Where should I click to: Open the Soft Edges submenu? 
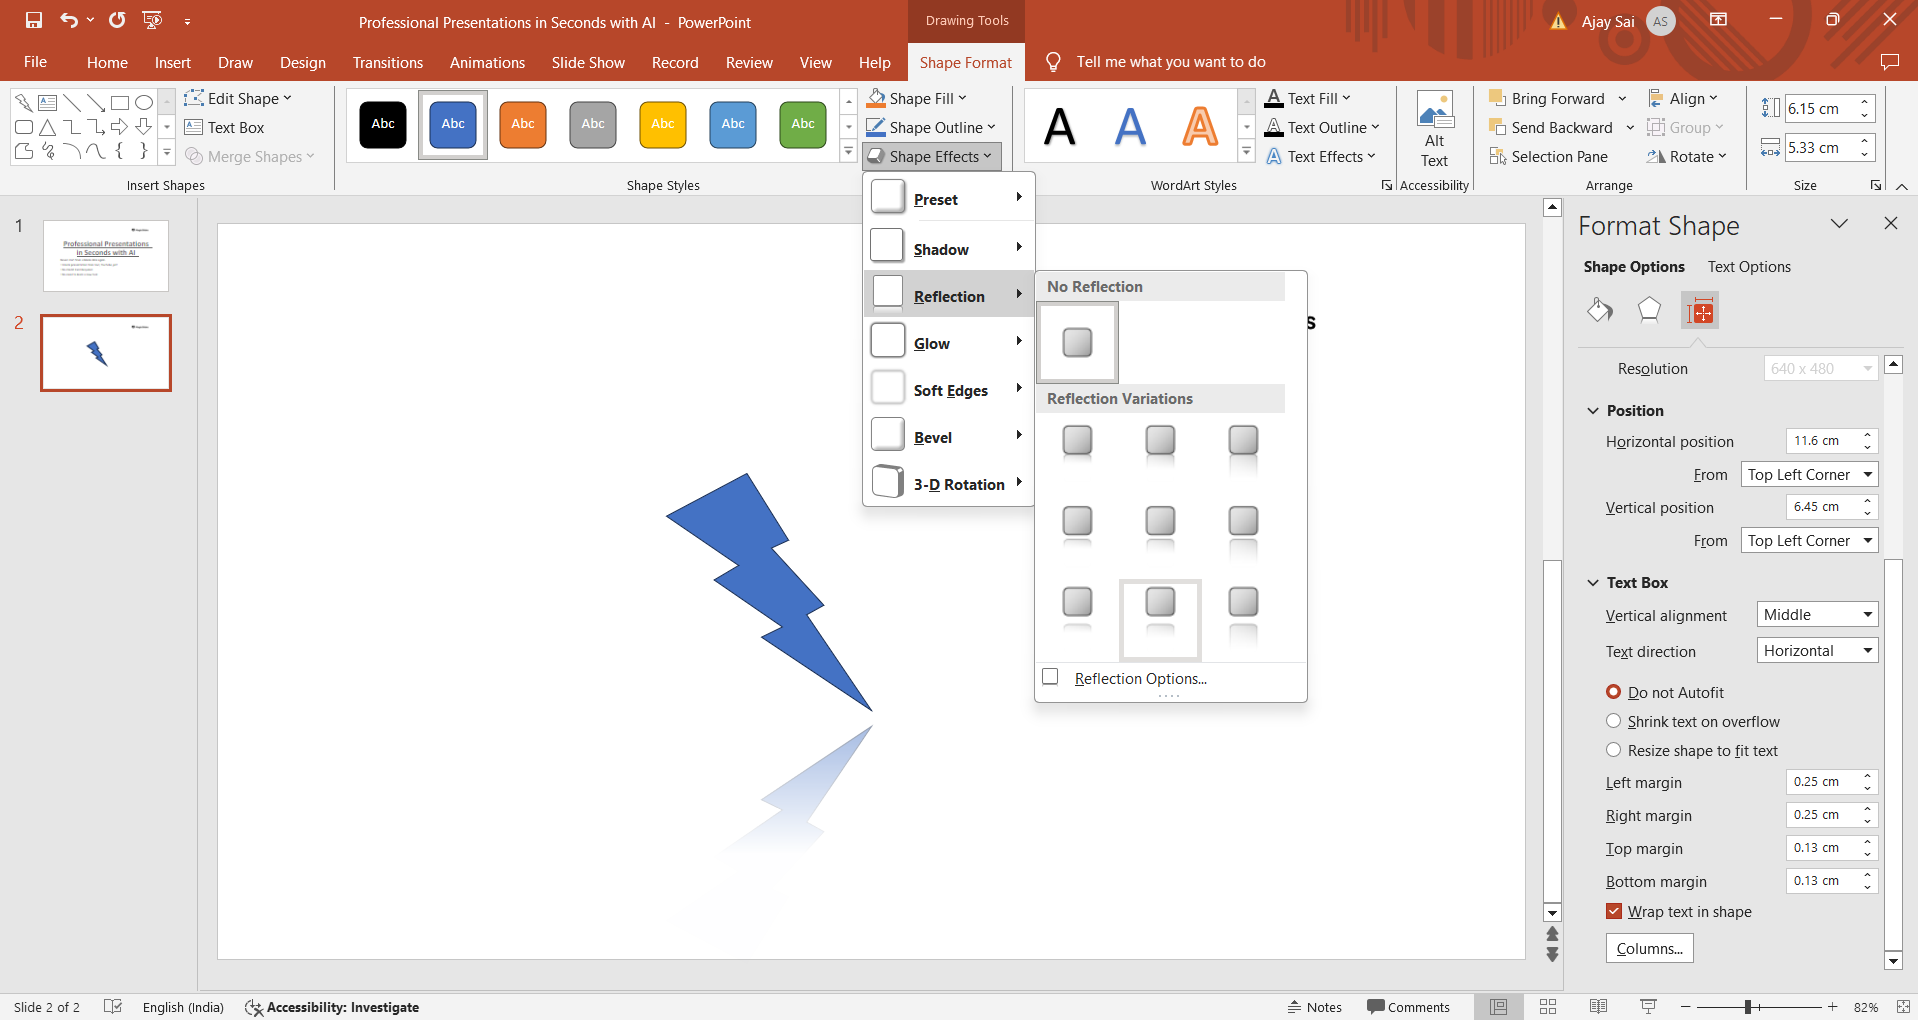tap(948, 389)
